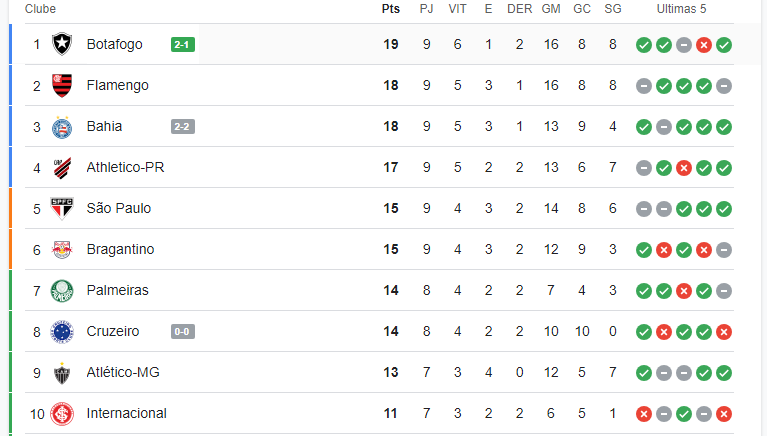Click the Internacional club crest
The image size is (767, 436).
coord(62,414)
